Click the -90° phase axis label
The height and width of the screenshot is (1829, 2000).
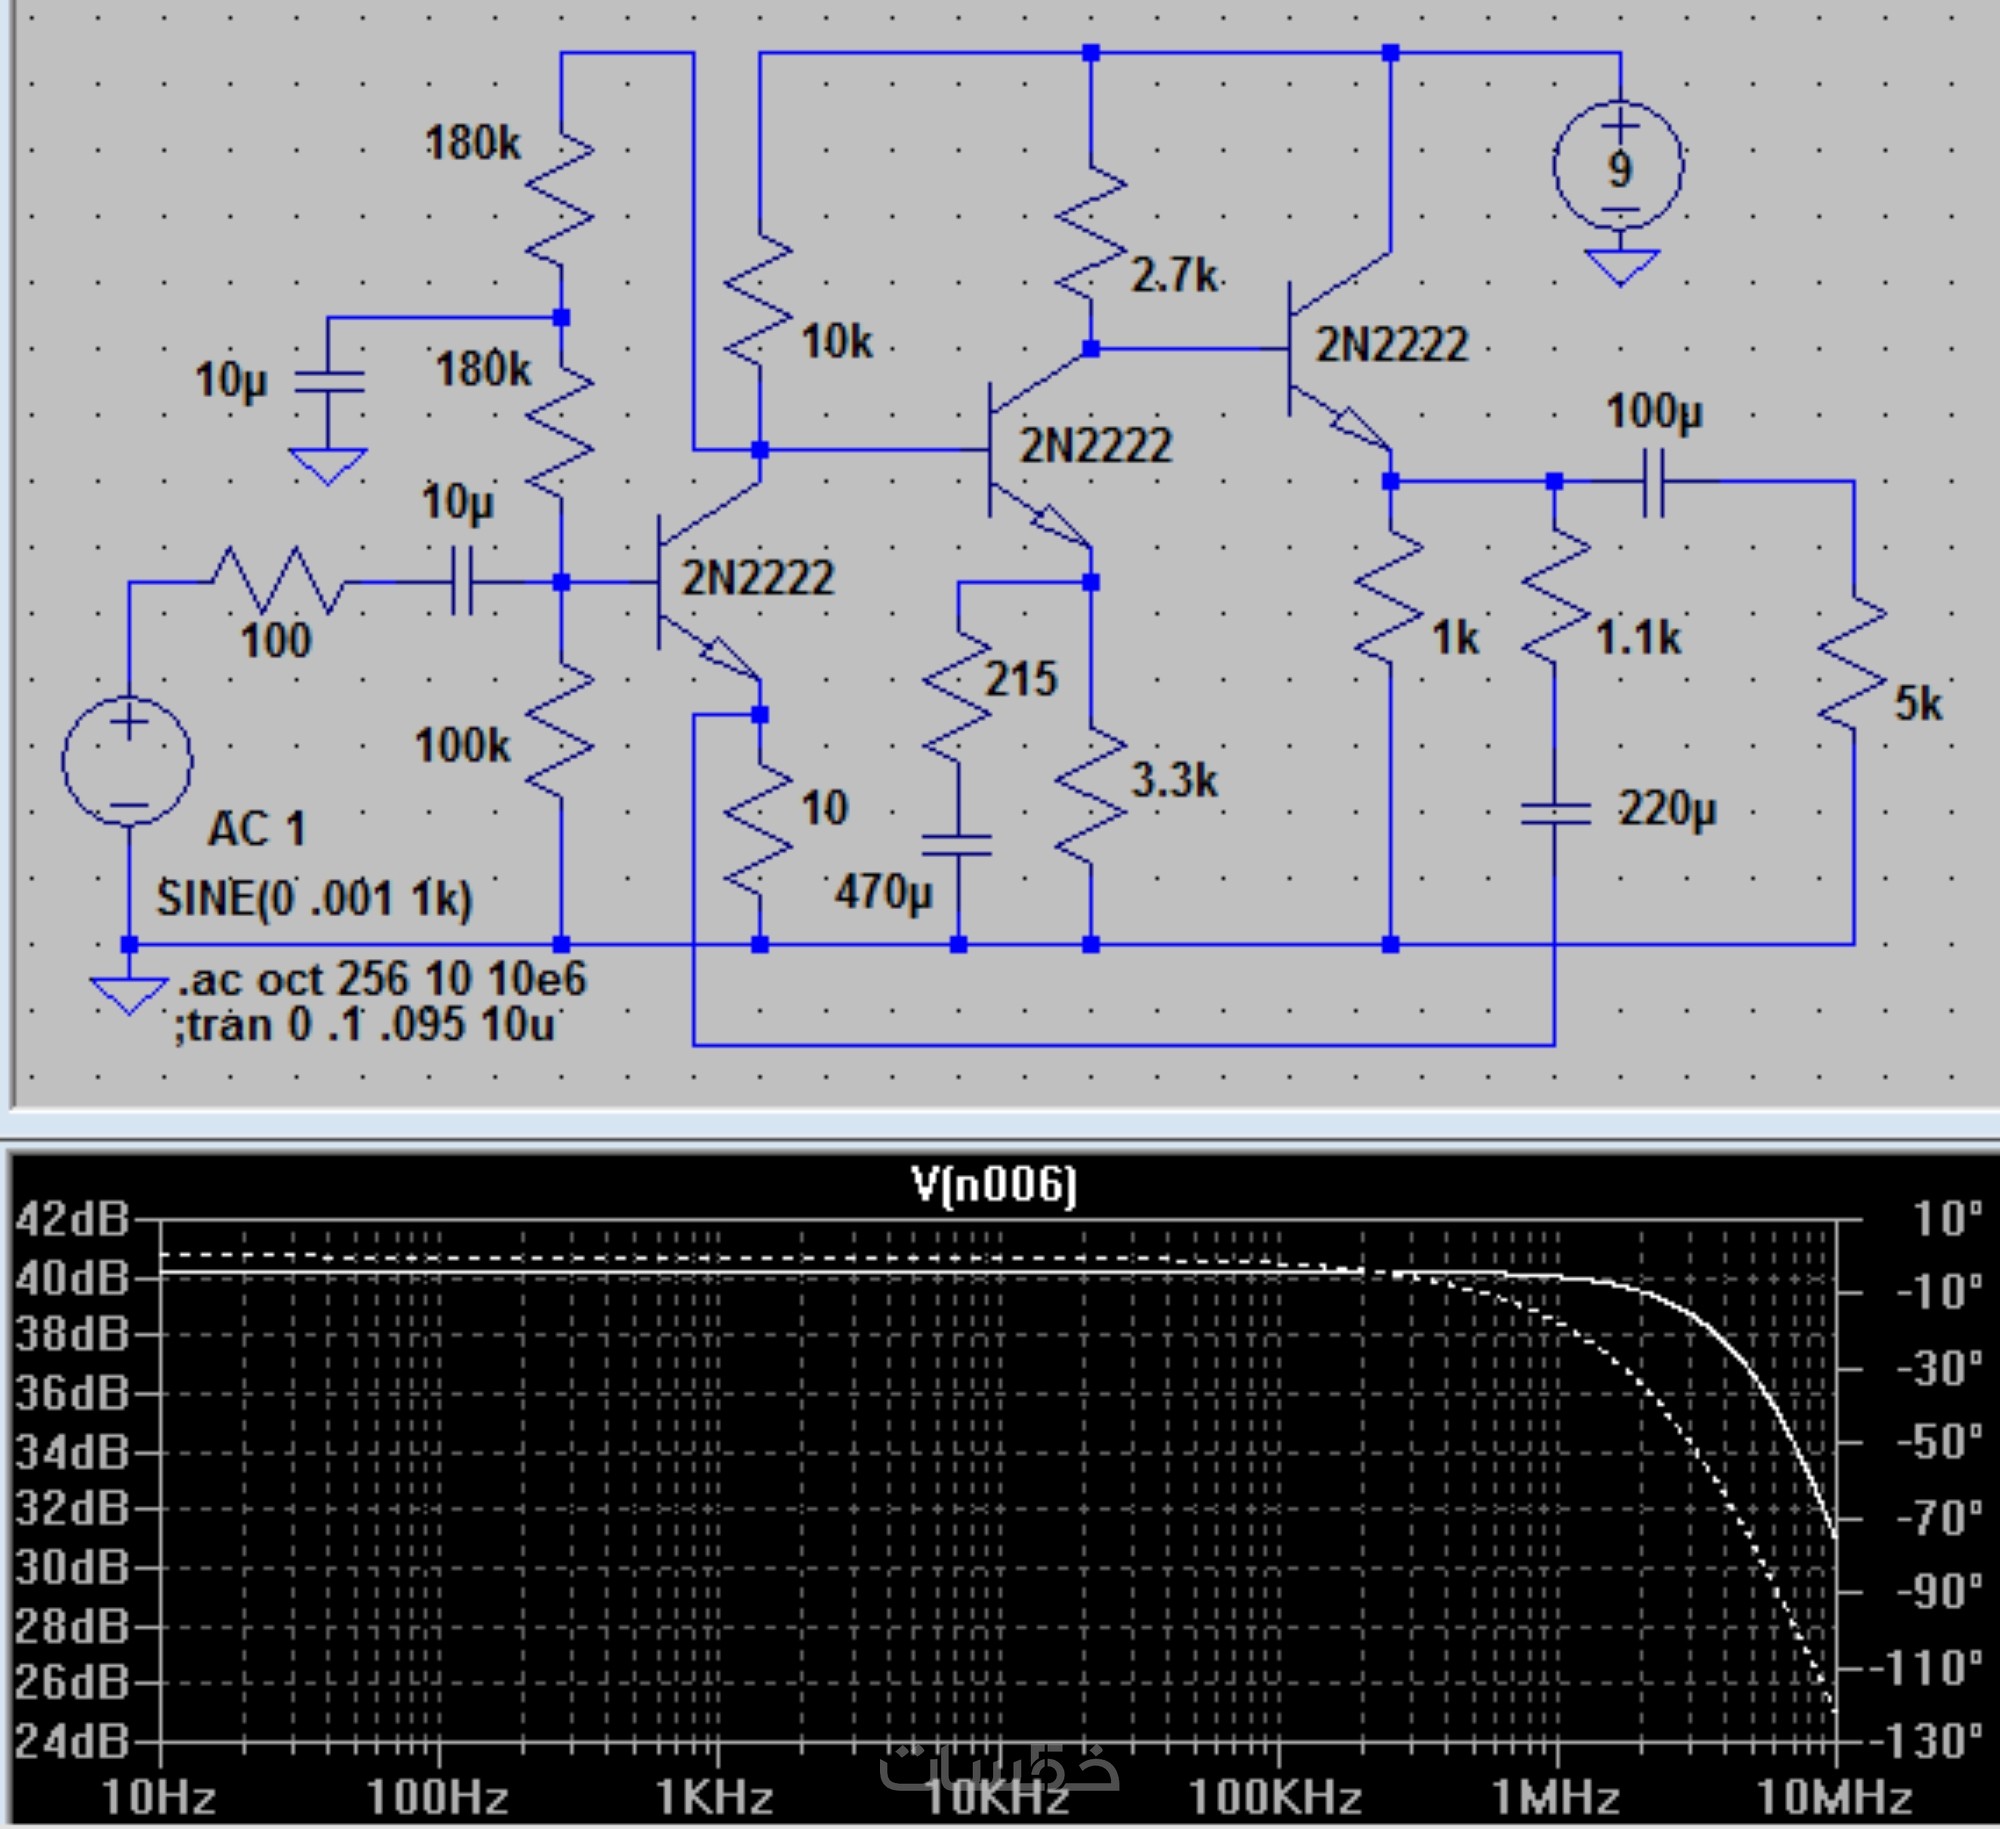[1937, 1591]
